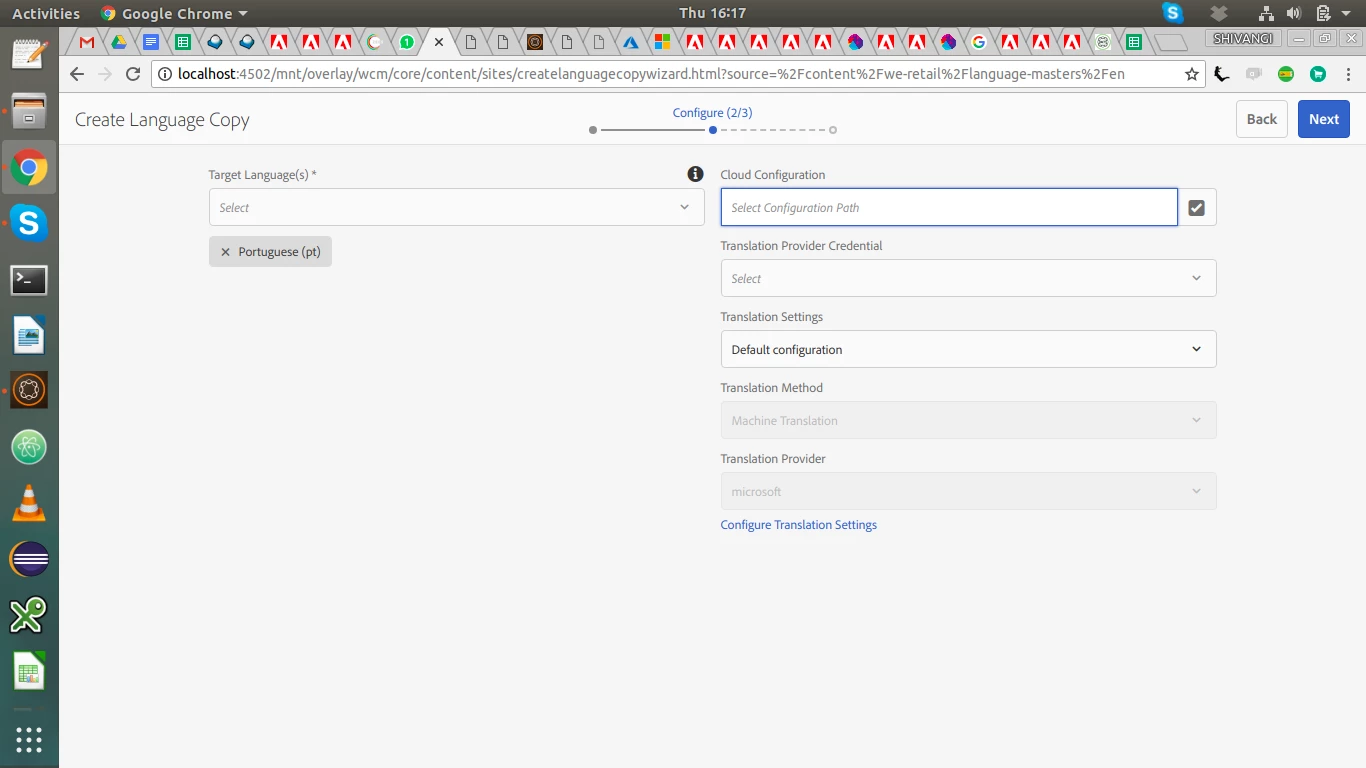Switch to the Google search tab
Viewport: 1366px width, 768px height.
(x=978, y=42)
